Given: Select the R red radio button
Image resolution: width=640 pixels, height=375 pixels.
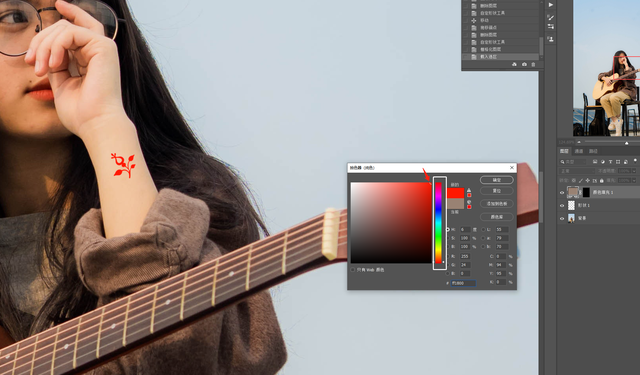Looking at the screenshot, I should click(448, 256).
